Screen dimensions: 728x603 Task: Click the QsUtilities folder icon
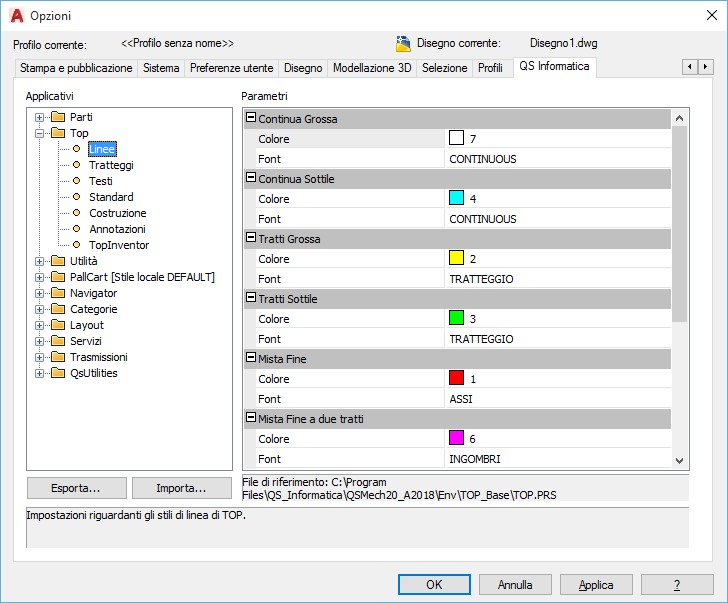point(58,373)
